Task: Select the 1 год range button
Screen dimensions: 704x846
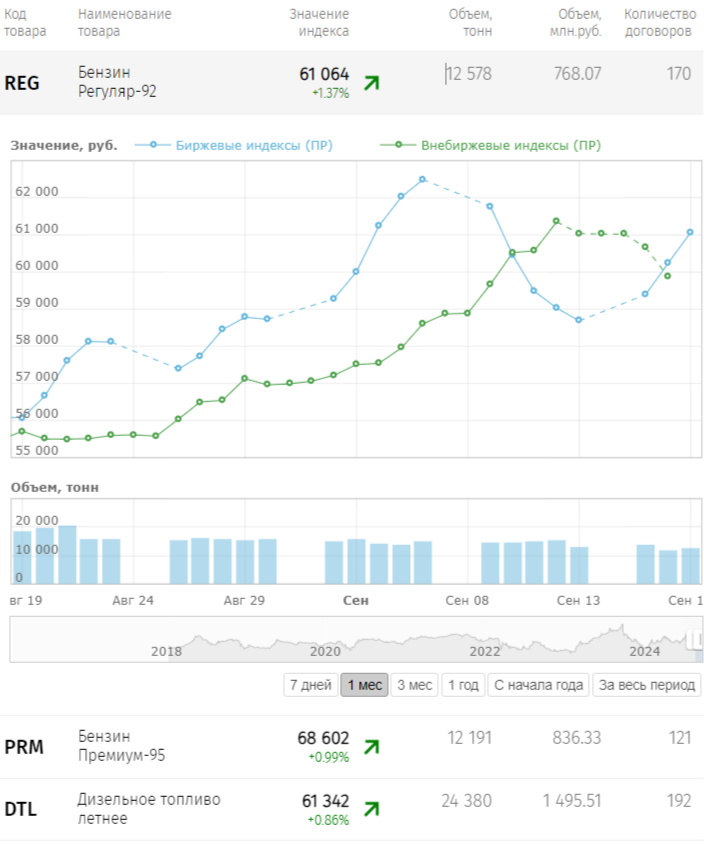Action: click(463, 685)
